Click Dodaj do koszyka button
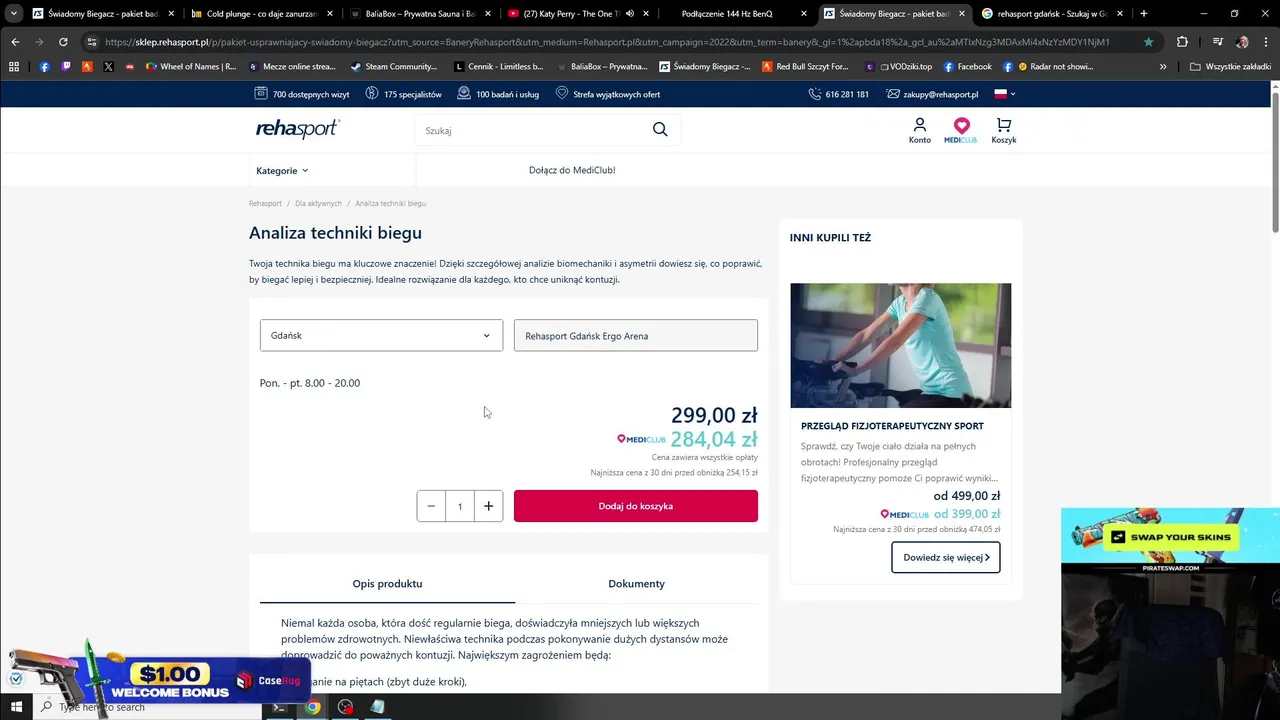Viewport: 1280px width, 720px height. coord(636,506)
